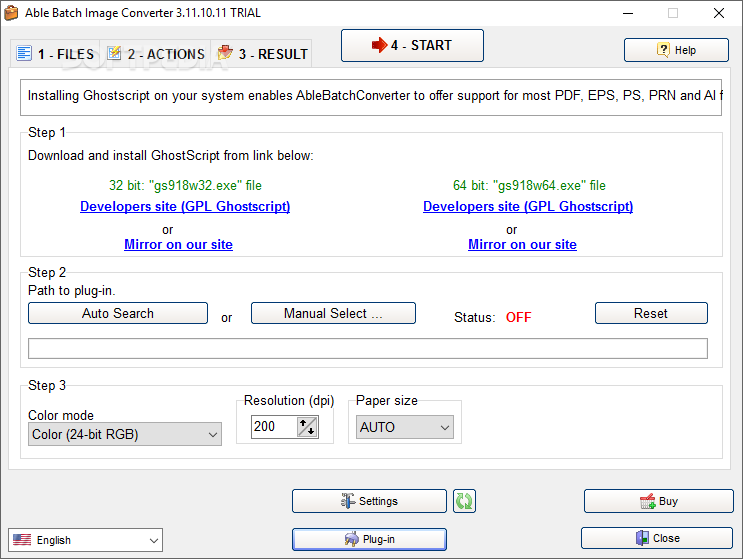Viewport: 743px width, 559px height.
Task: Click the Ghostscript installation info text box
Action: pos(371,98)
